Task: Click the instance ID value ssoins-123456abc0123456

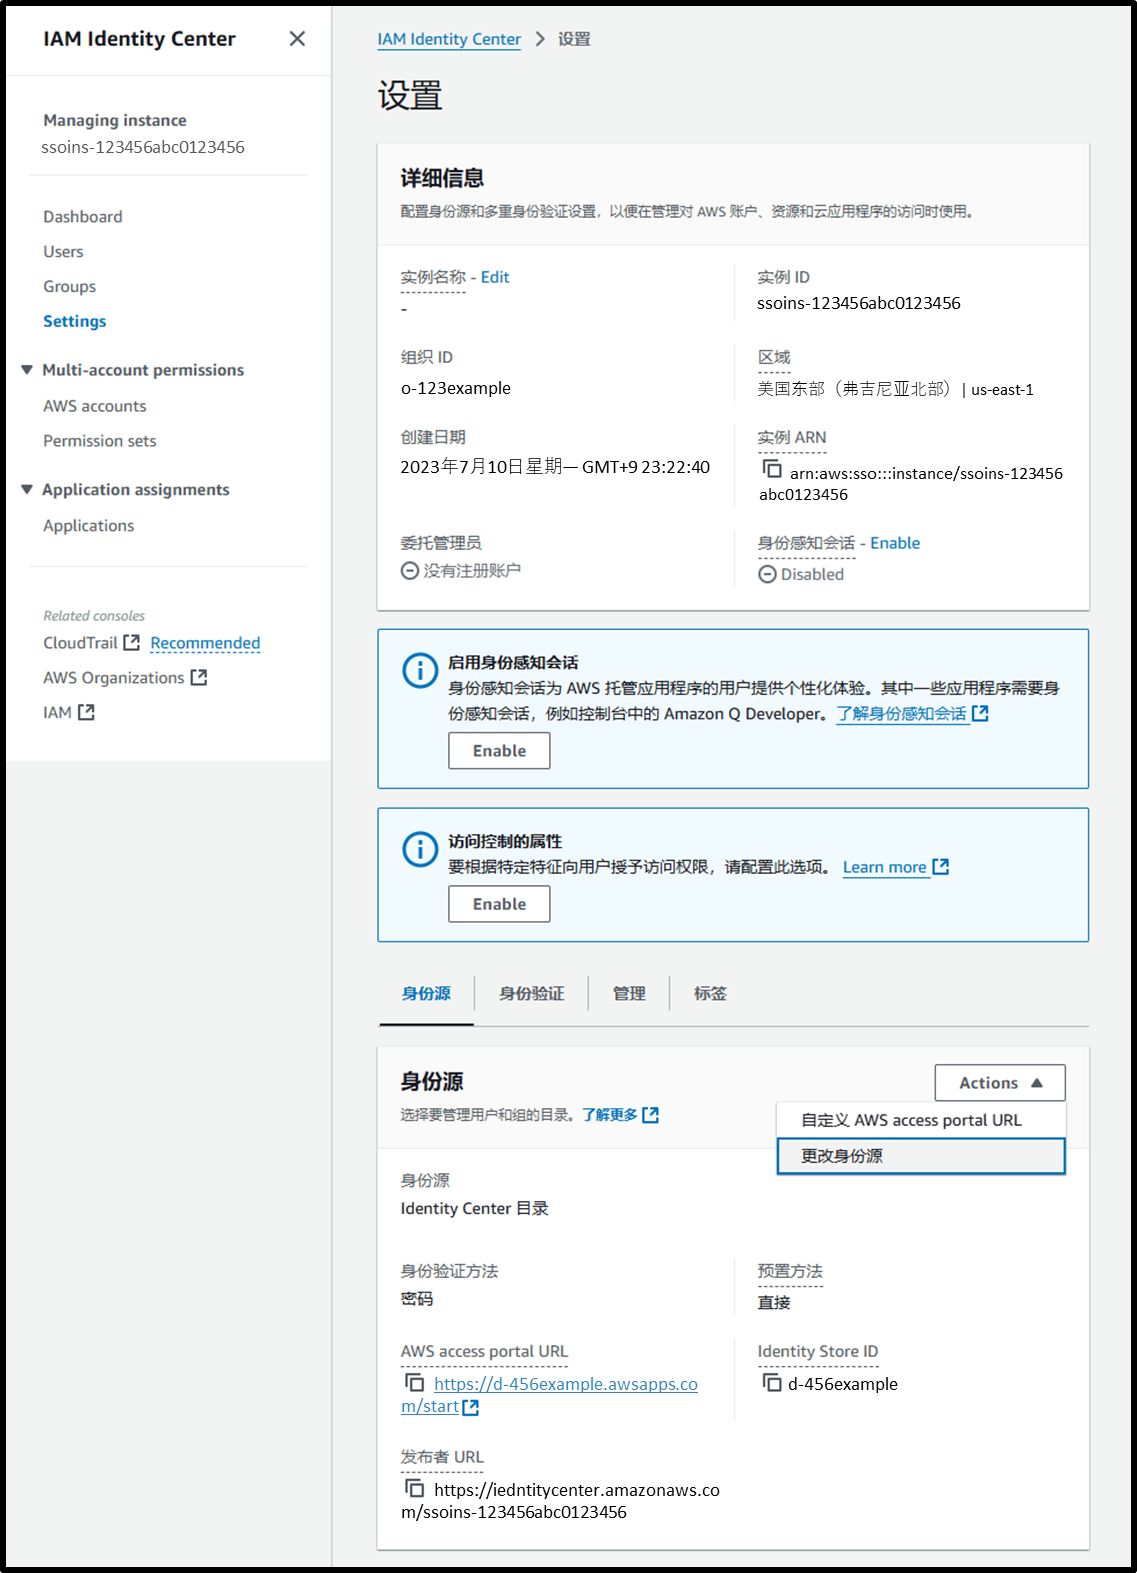Action: tap(859, 303)
